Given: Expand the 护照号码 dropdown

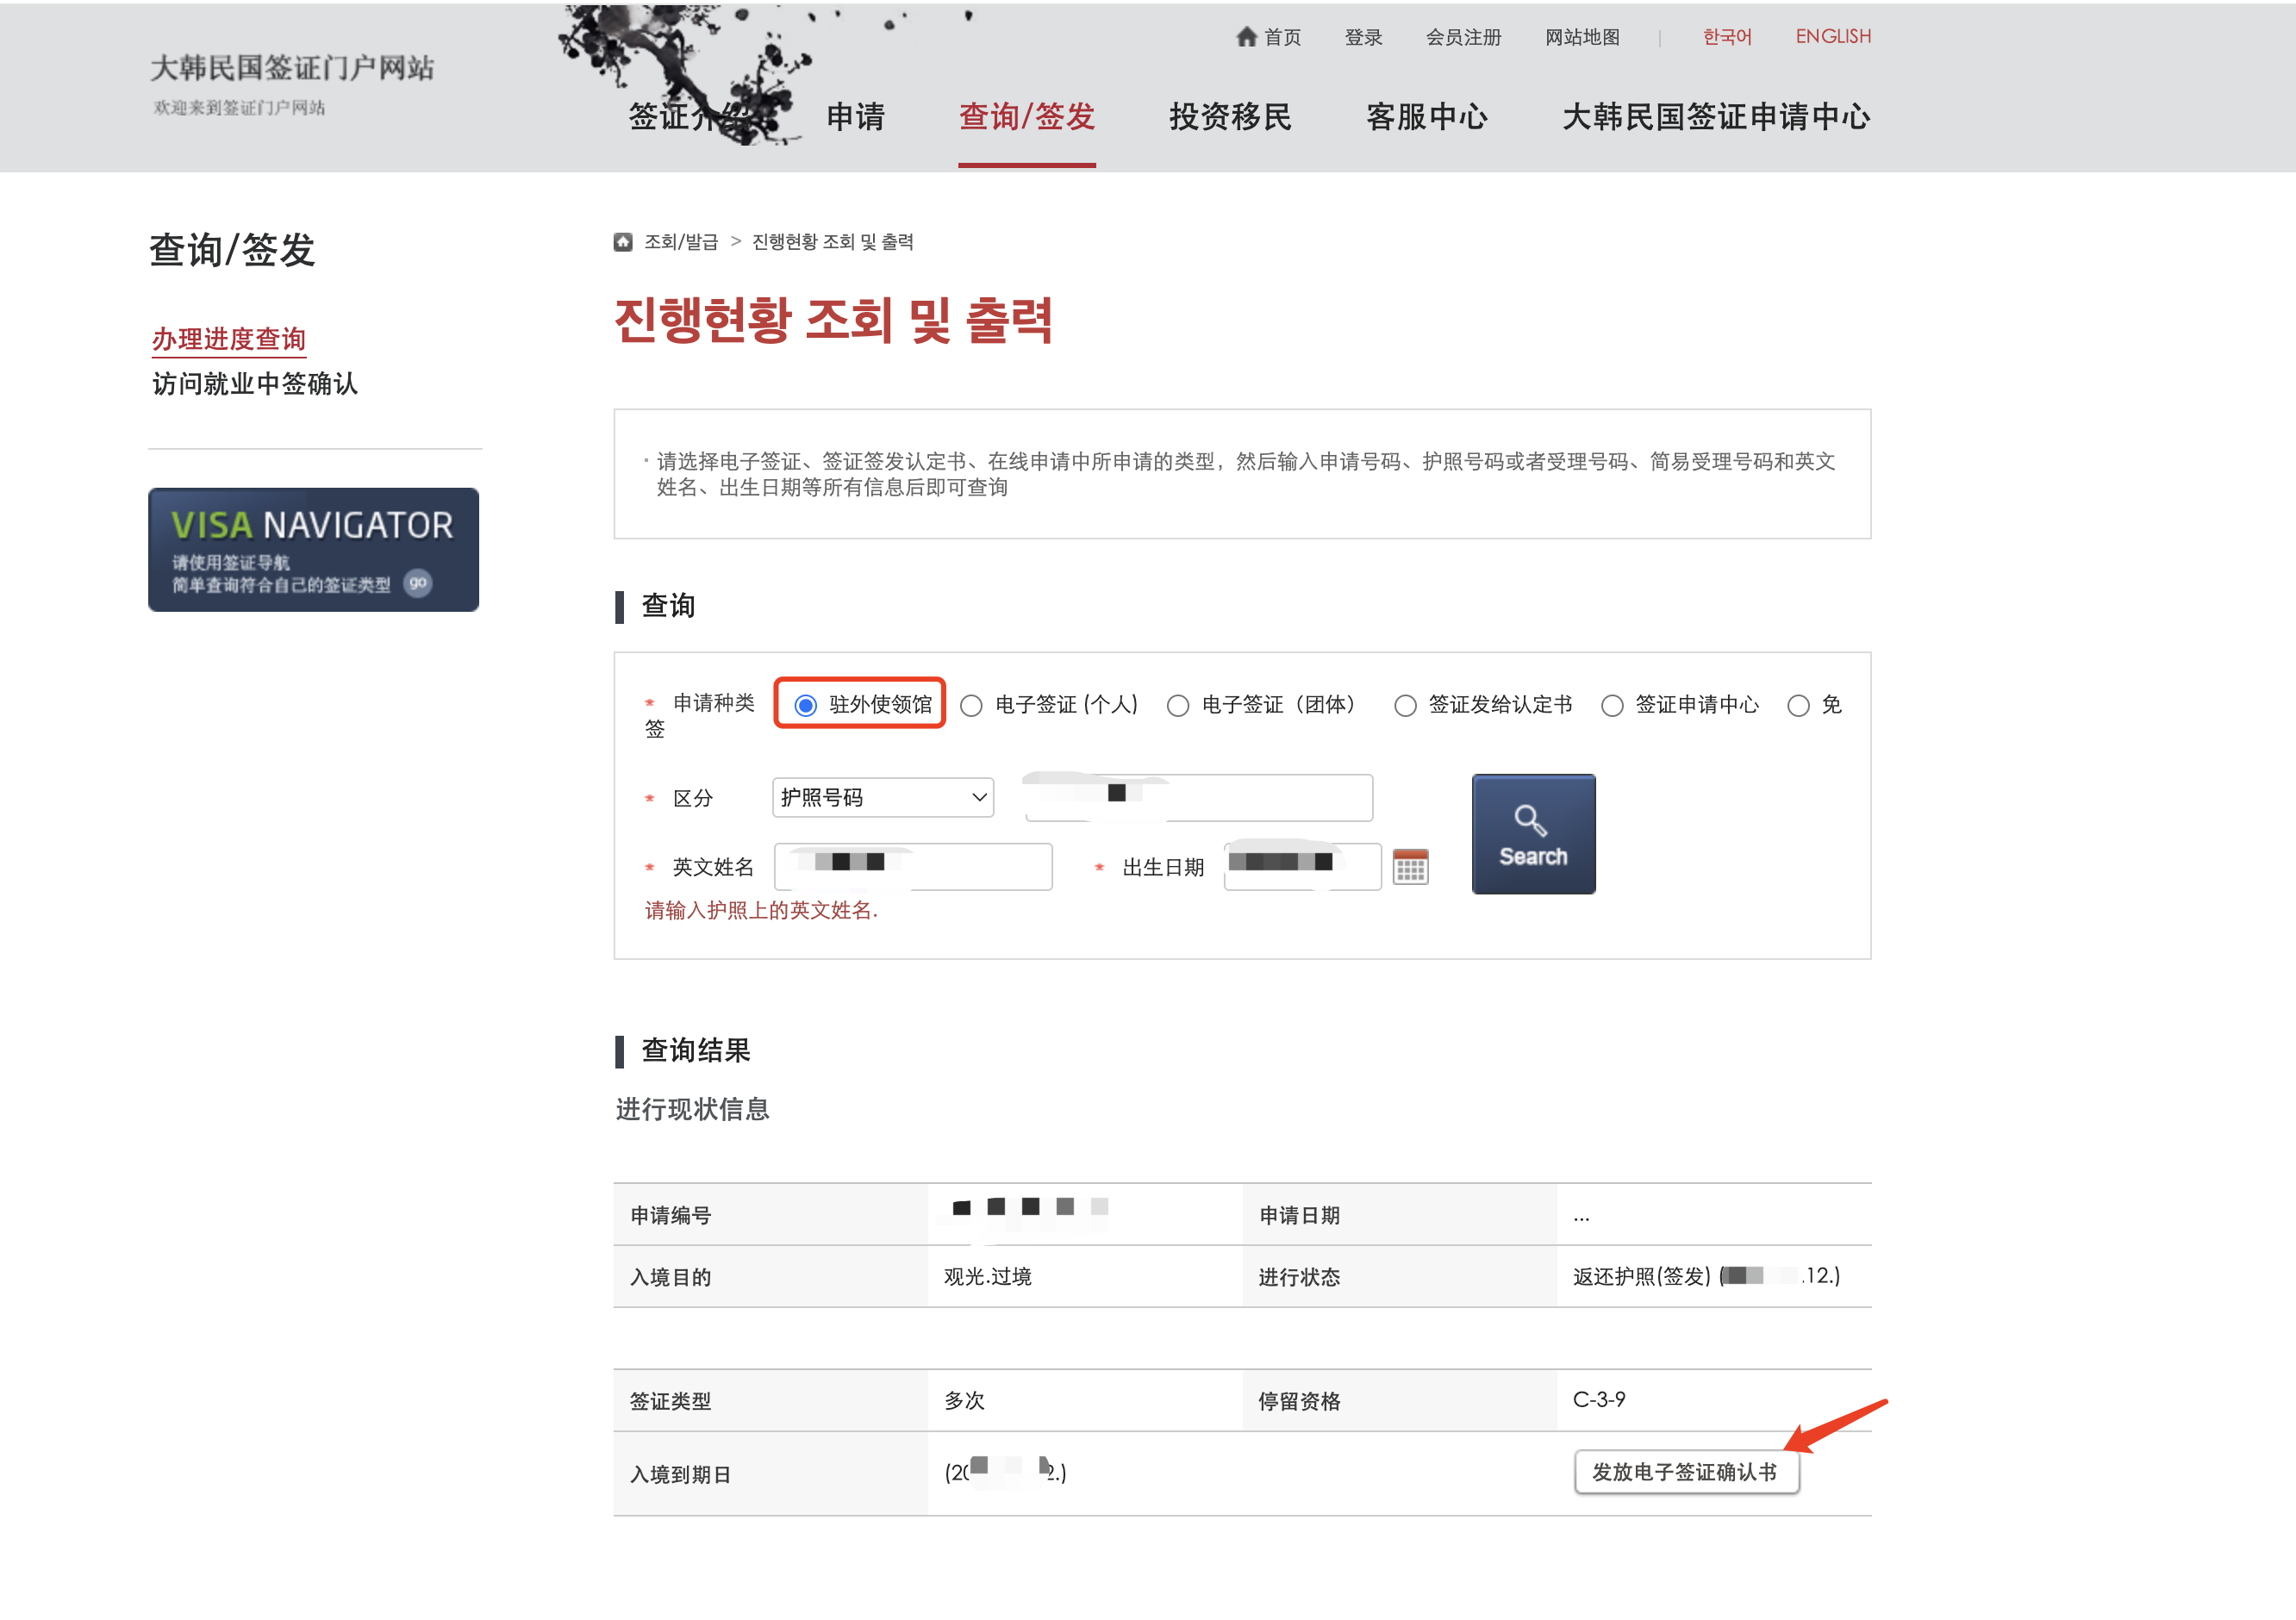Looking at the screenshot, I should pos(883,798).
